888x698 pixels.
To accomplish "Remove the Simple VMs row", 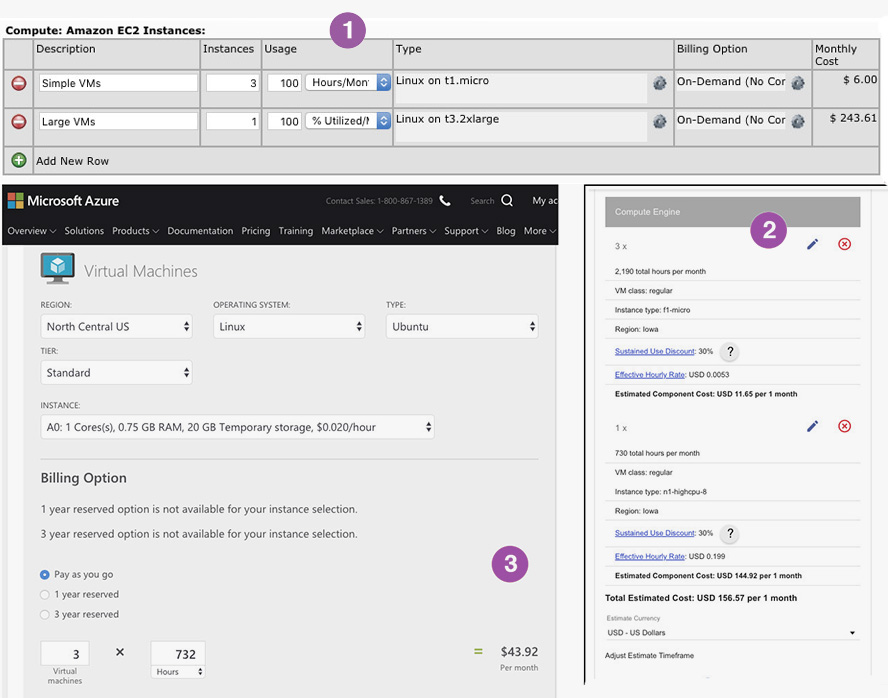I will [19, 83].
